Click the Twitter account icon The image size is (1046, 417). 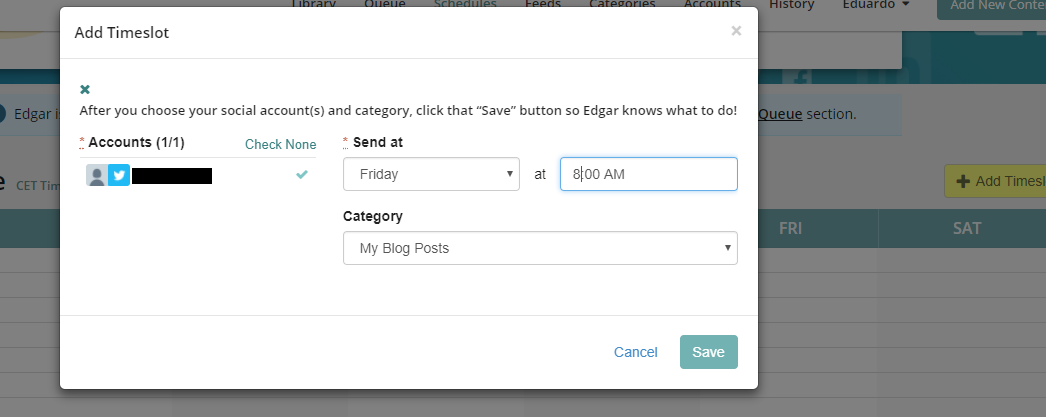coord(119,176)
